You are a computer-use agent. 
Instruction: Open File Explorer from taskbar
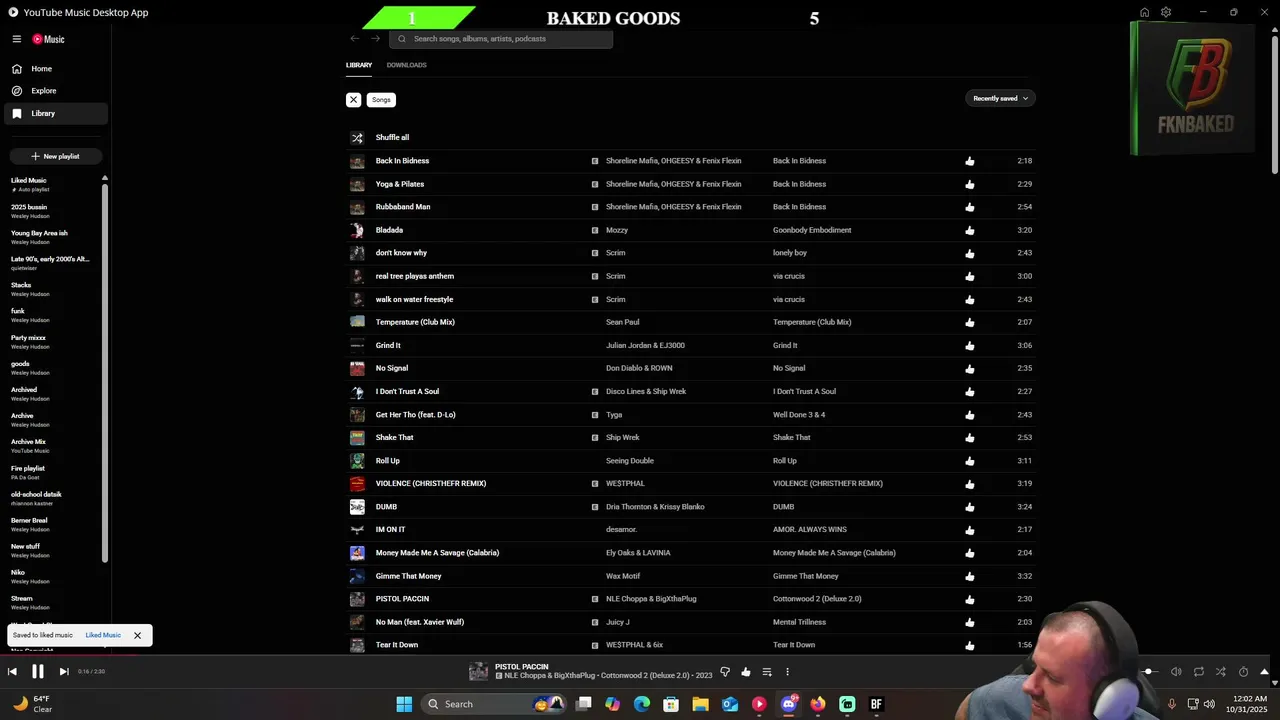(700, 704)
